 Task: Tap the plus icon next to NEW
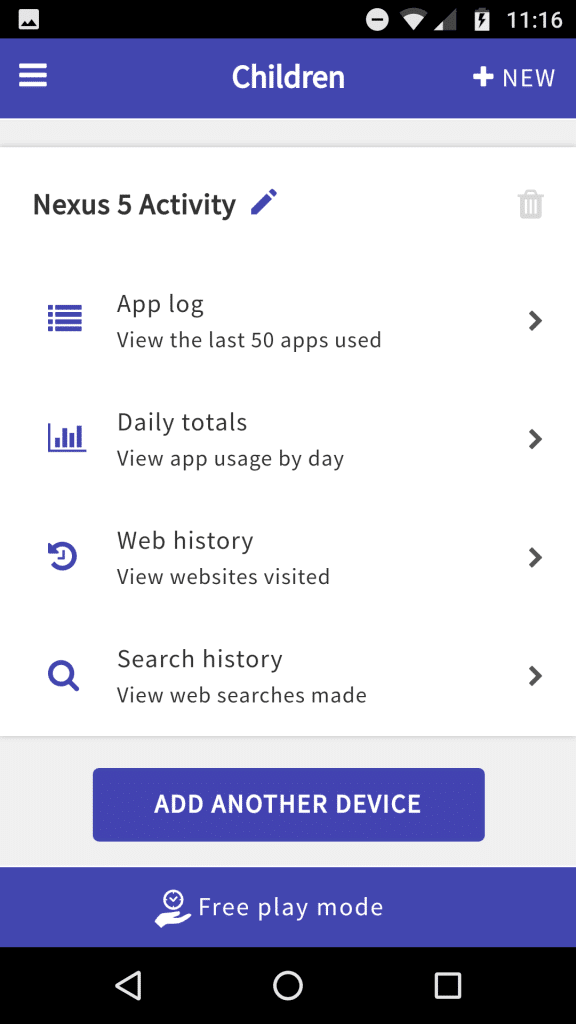click(x=483, y=76)
